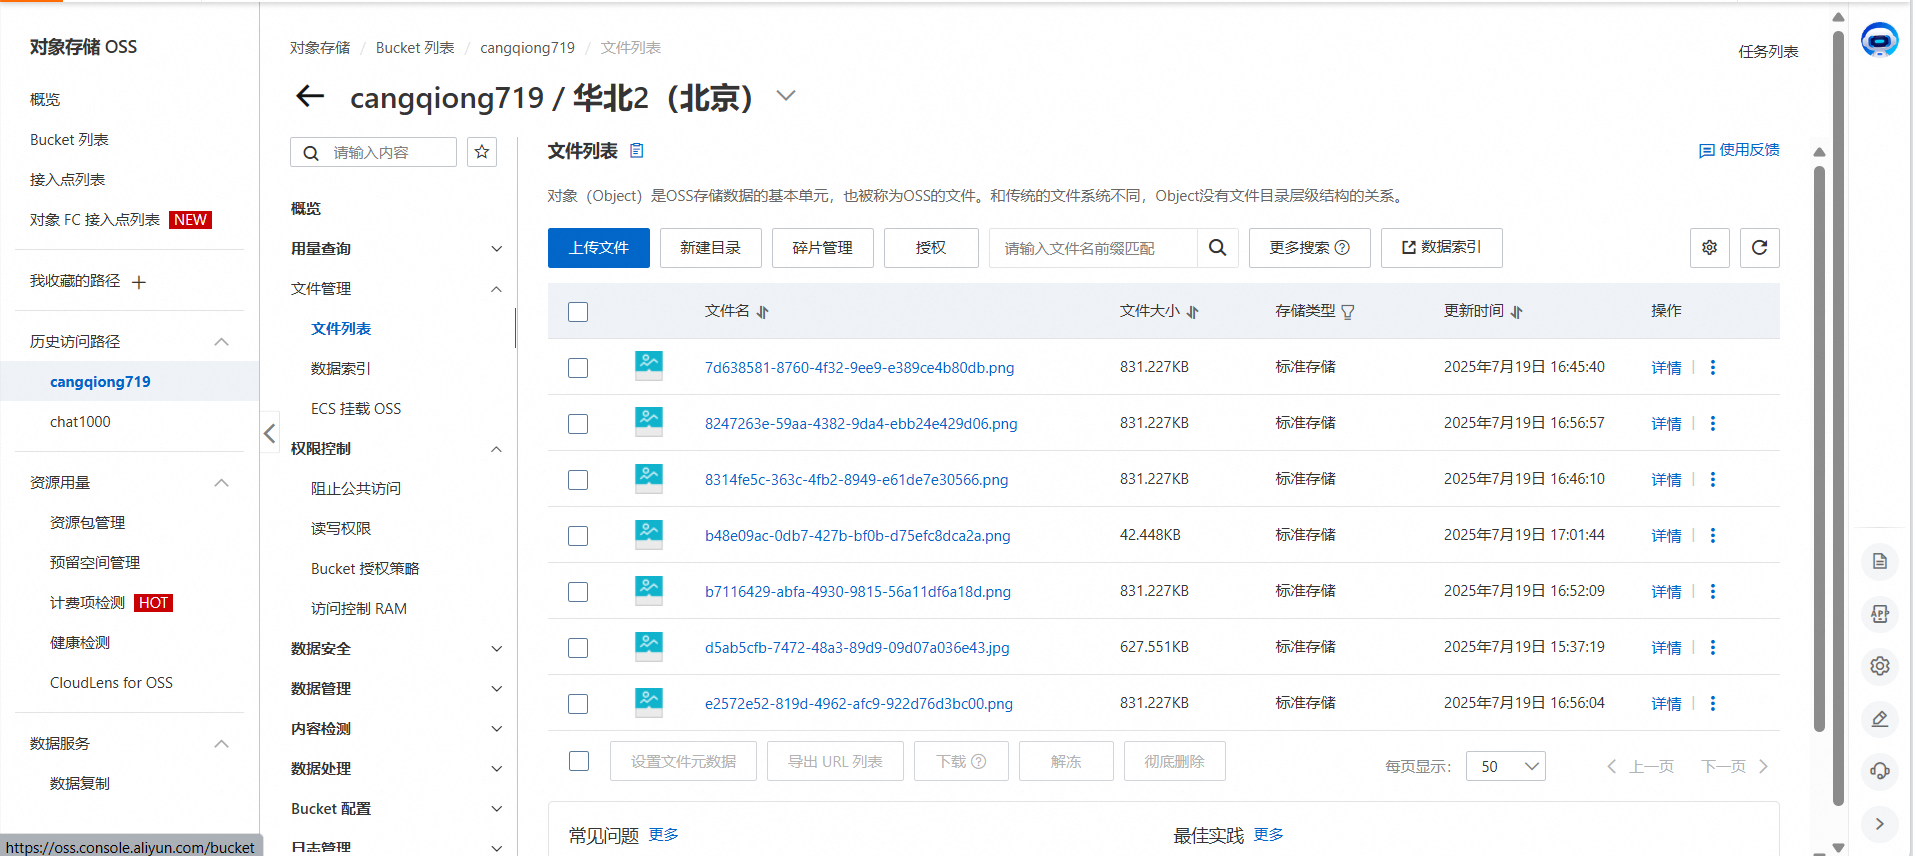
Task: Click the search magnifier for file prefix
Action: (x=1217, y=248)
